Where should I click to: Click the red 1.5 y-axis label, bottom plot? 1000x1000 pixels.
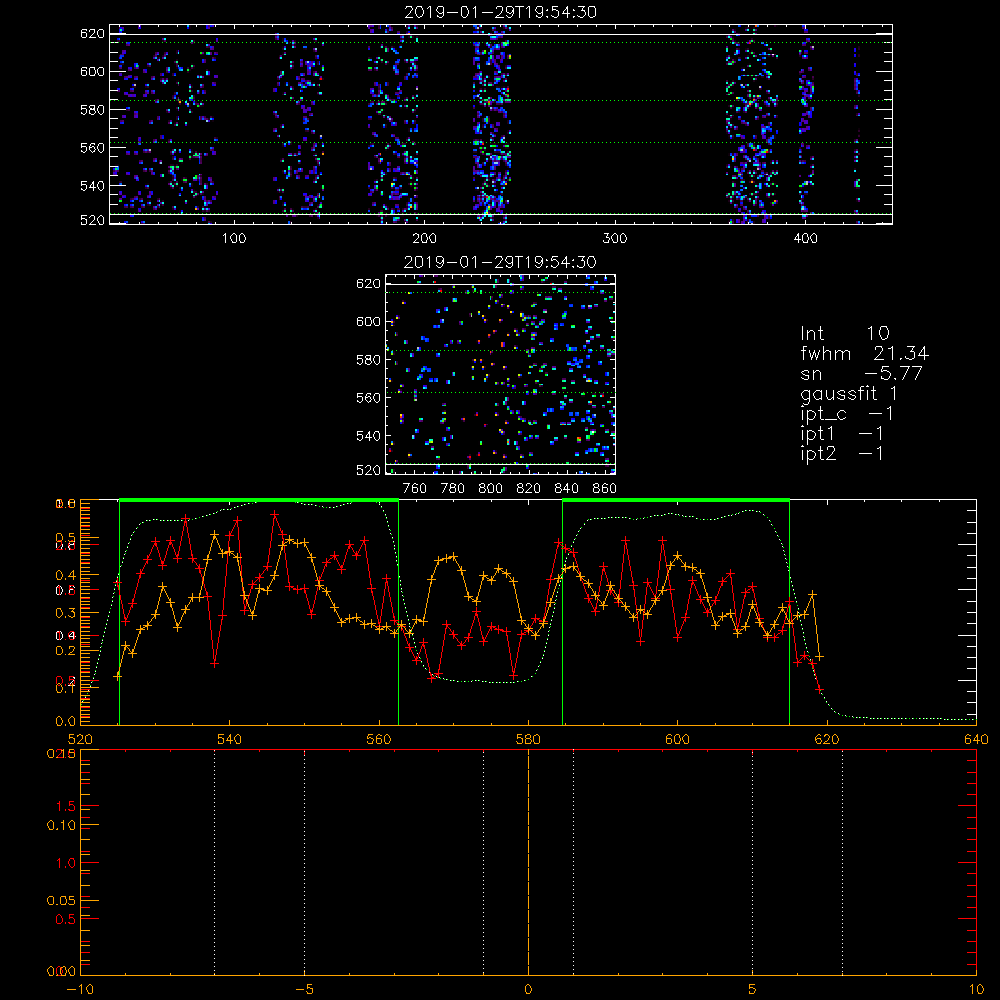pyautogui.click(x=66, y=807)
